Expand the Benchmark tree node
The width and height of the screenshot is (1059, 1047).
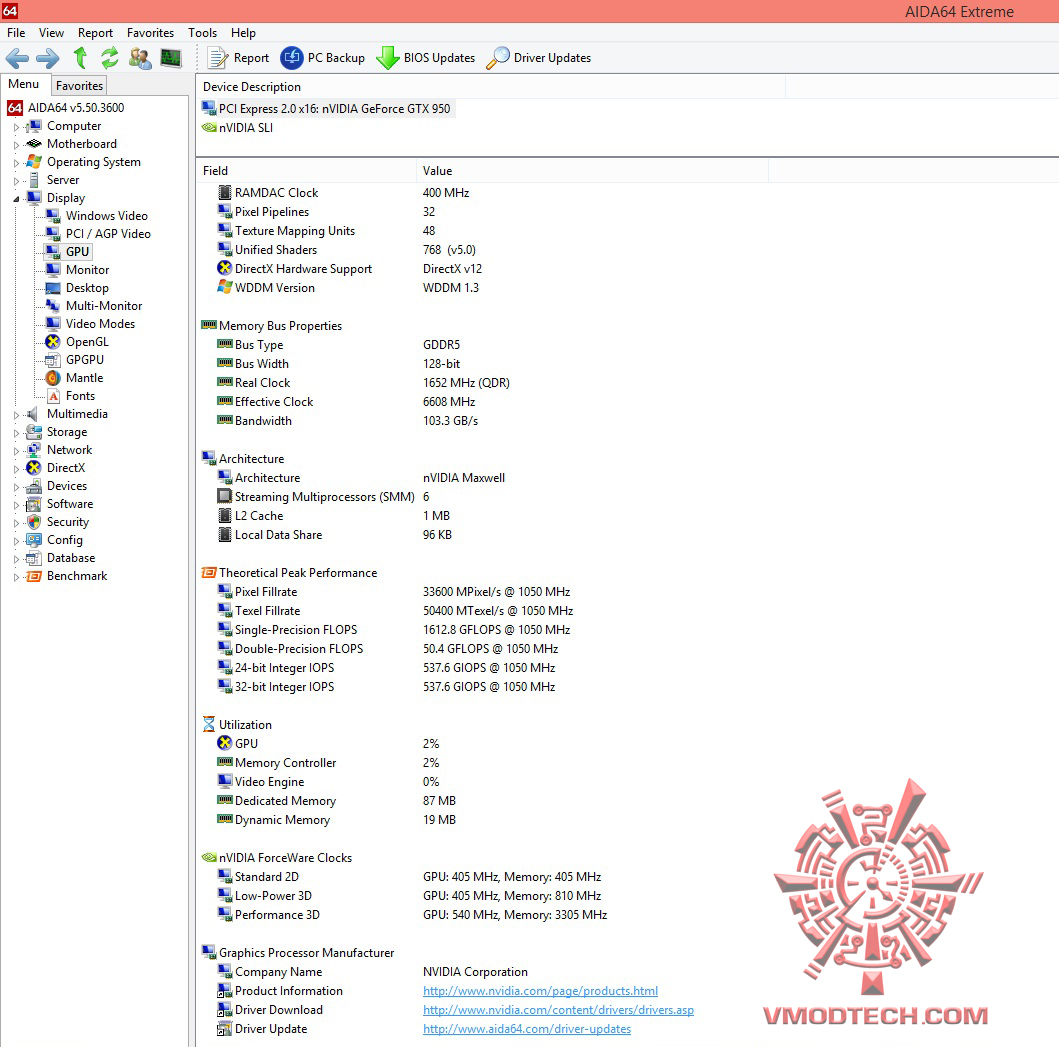(16, 577)
